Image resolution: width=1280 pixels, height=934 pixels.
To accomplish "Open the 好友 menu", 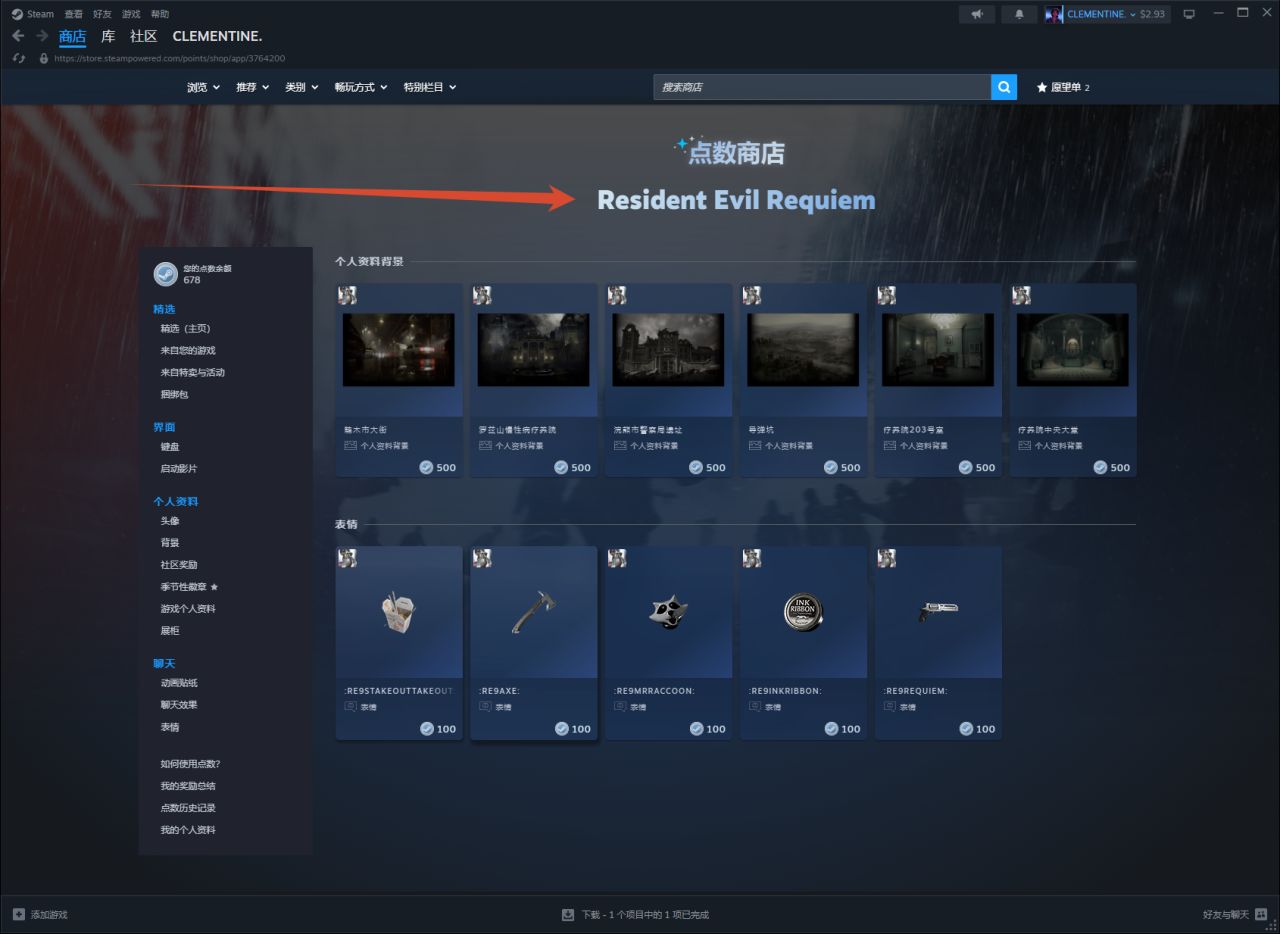I will (102, 14).
